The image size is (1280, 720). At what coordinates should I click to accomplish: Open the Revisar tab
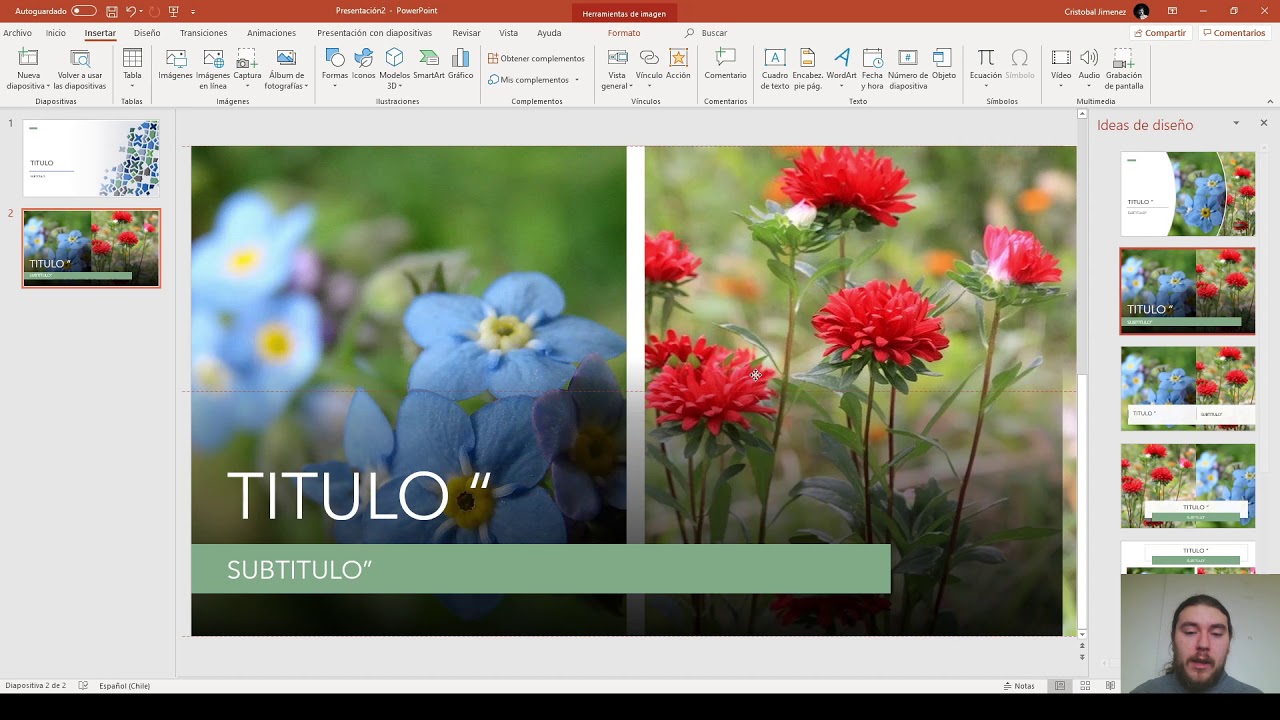tap(466, 33)
